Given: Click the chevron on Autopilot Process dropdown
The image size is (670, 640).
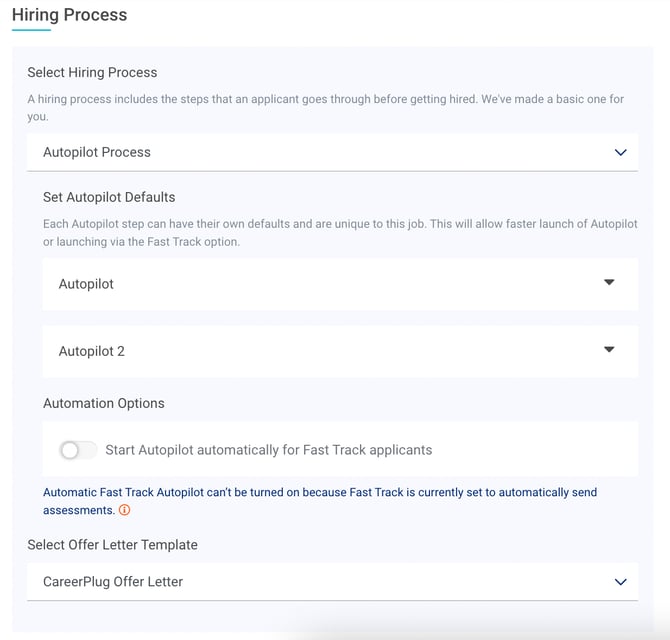Looking at the screenshot, I should [x=620, y=153].
